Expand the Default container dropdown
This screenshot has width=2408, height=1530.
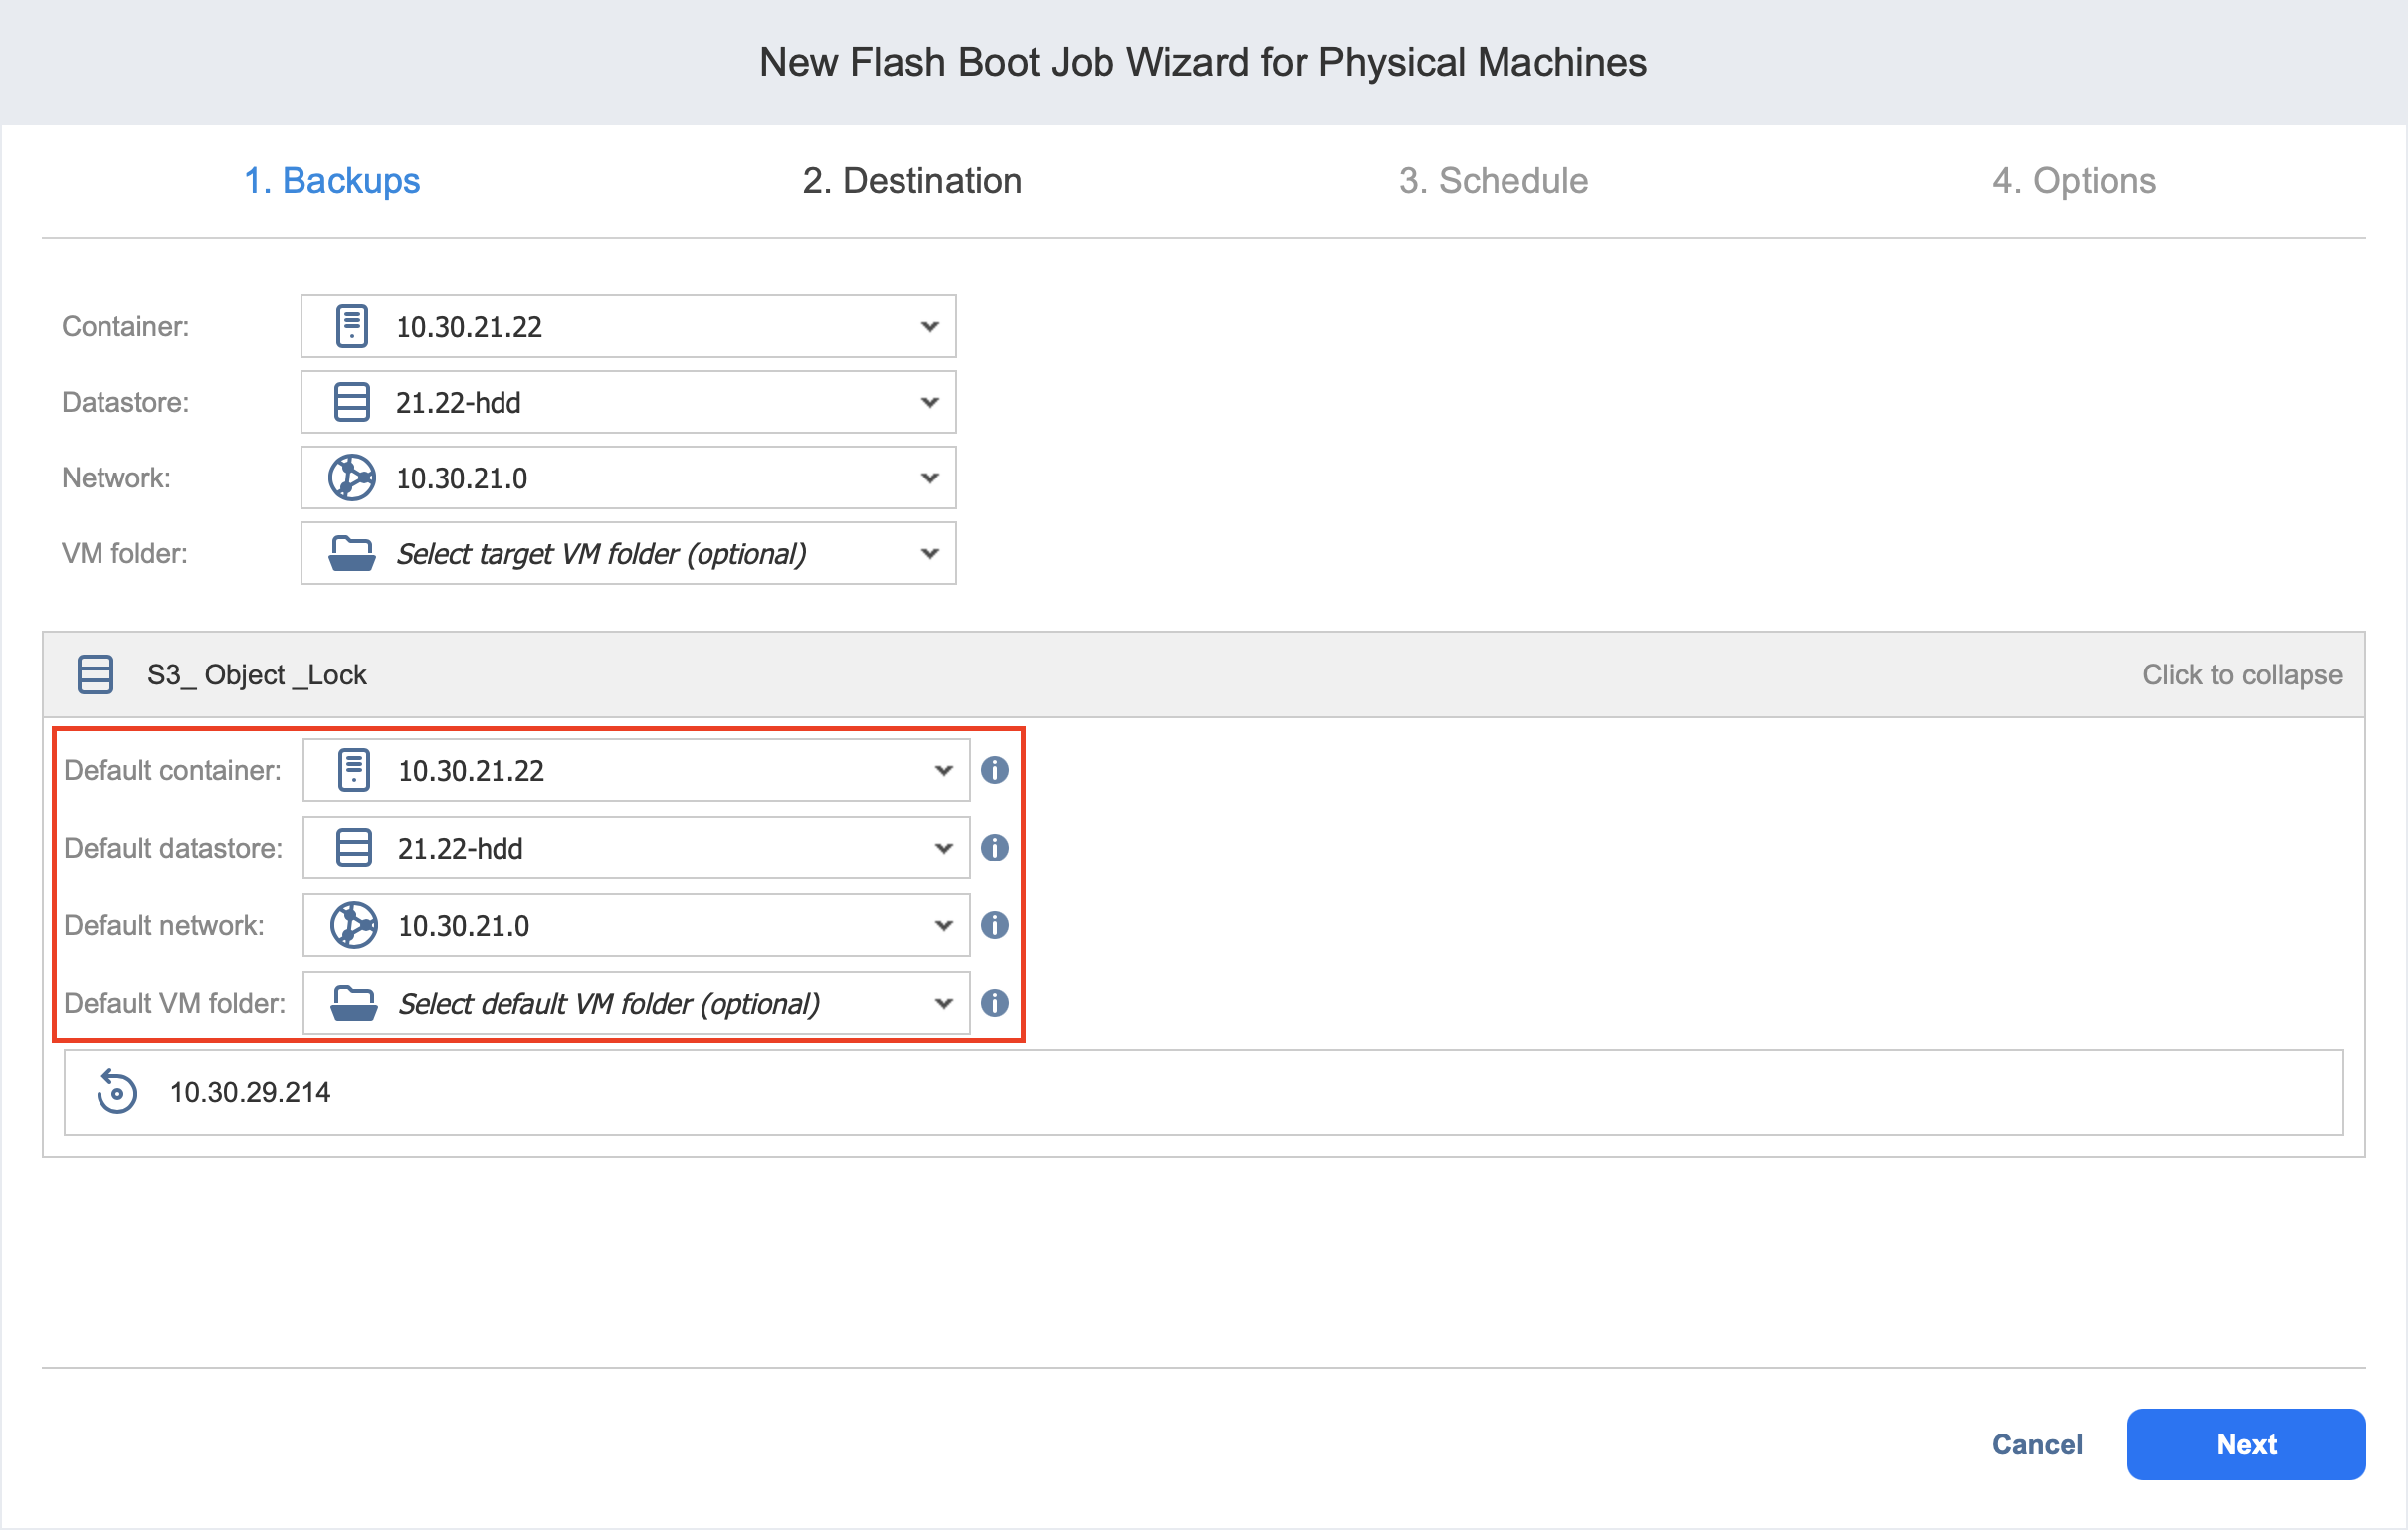point(943,770)
